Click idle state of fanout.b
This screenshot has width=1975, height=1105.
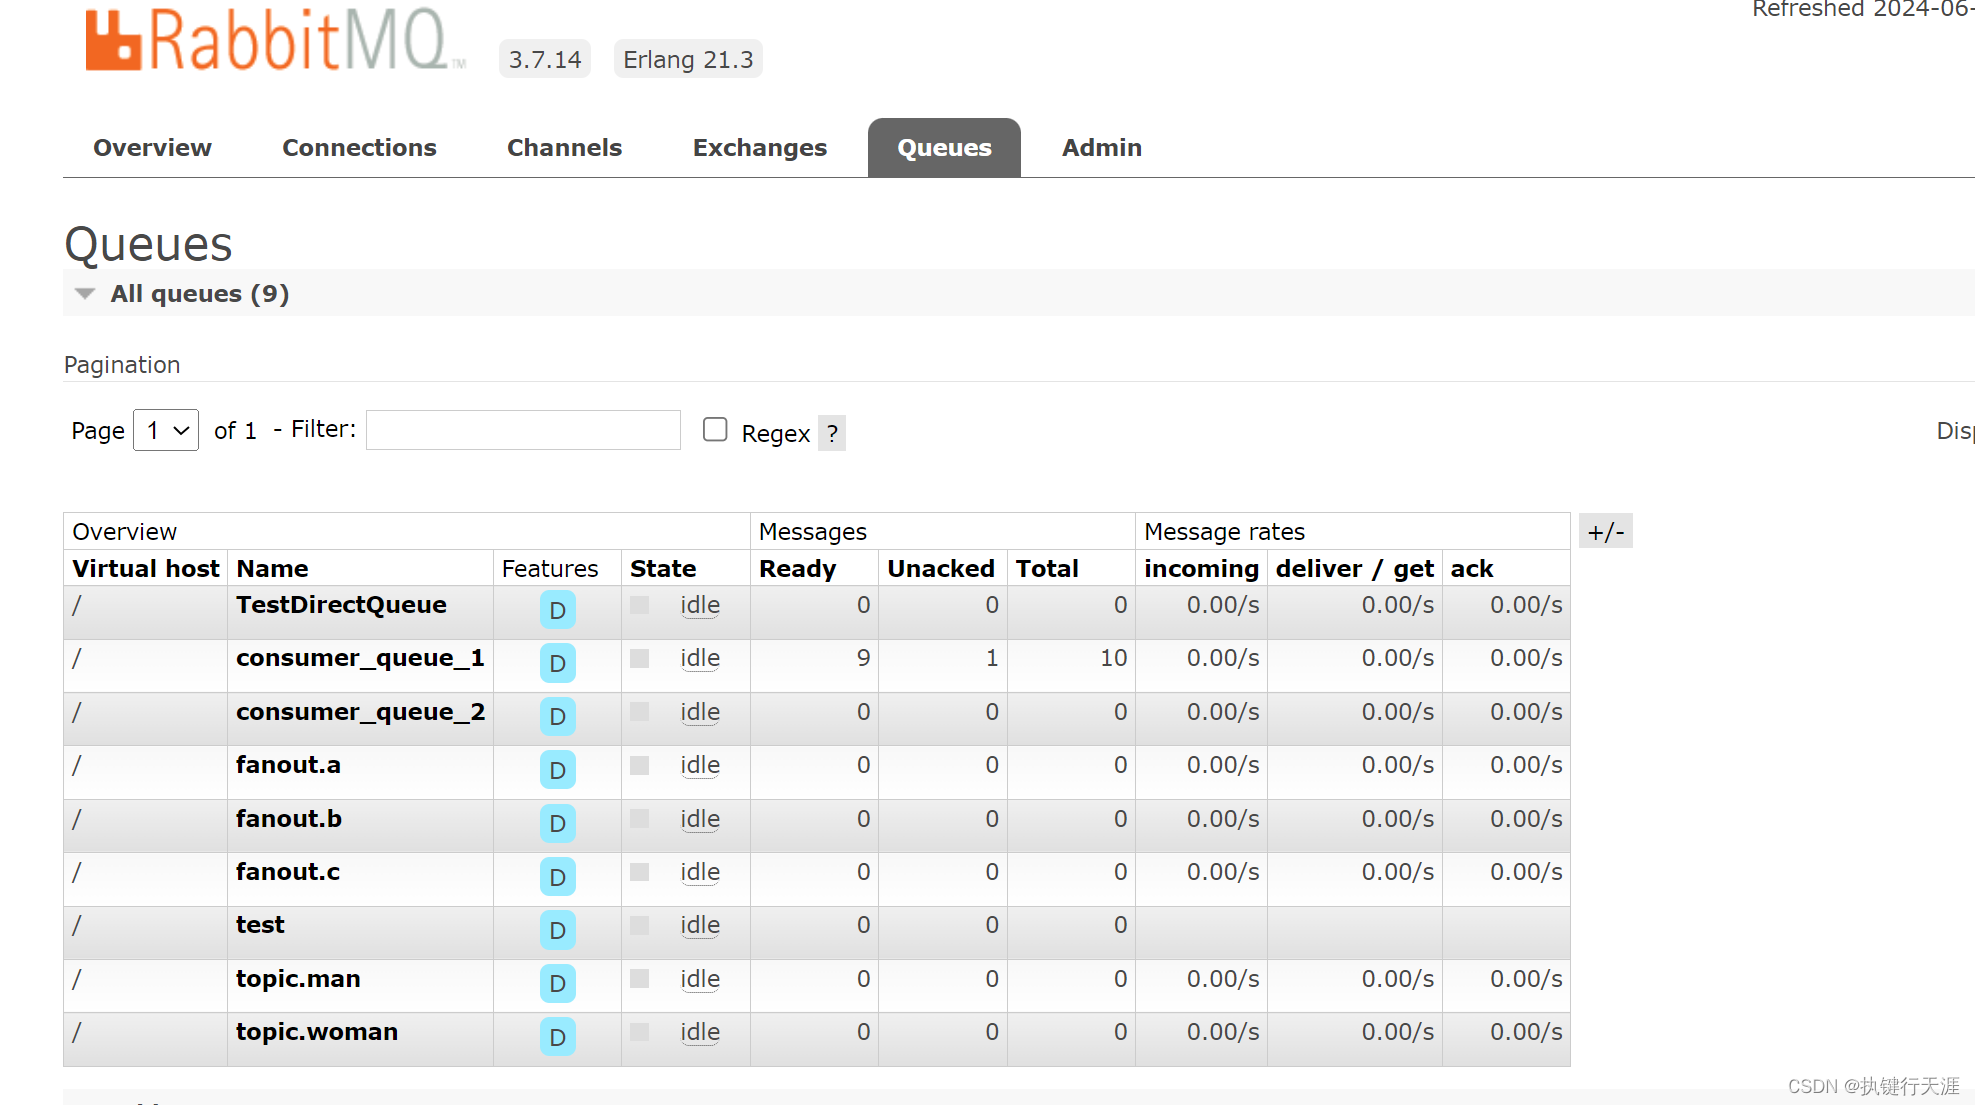[x=700, y=819]
